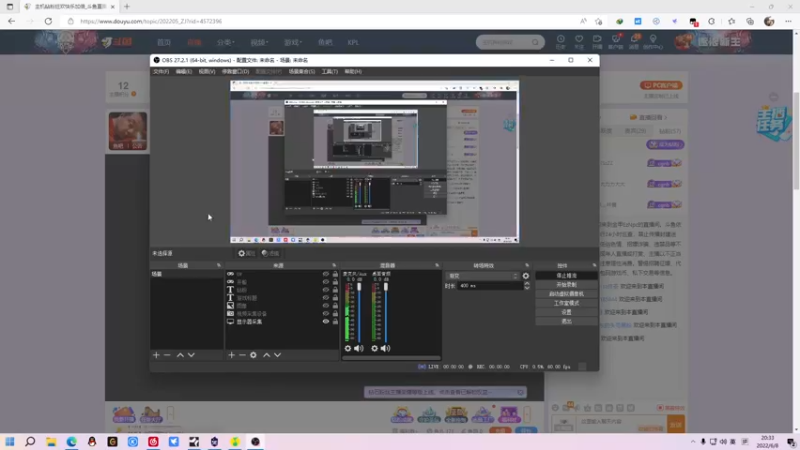The width and height of the screenshot is (800, 450).
Task: Open Settings from the Controls panel
Action: tap(566, 312)
